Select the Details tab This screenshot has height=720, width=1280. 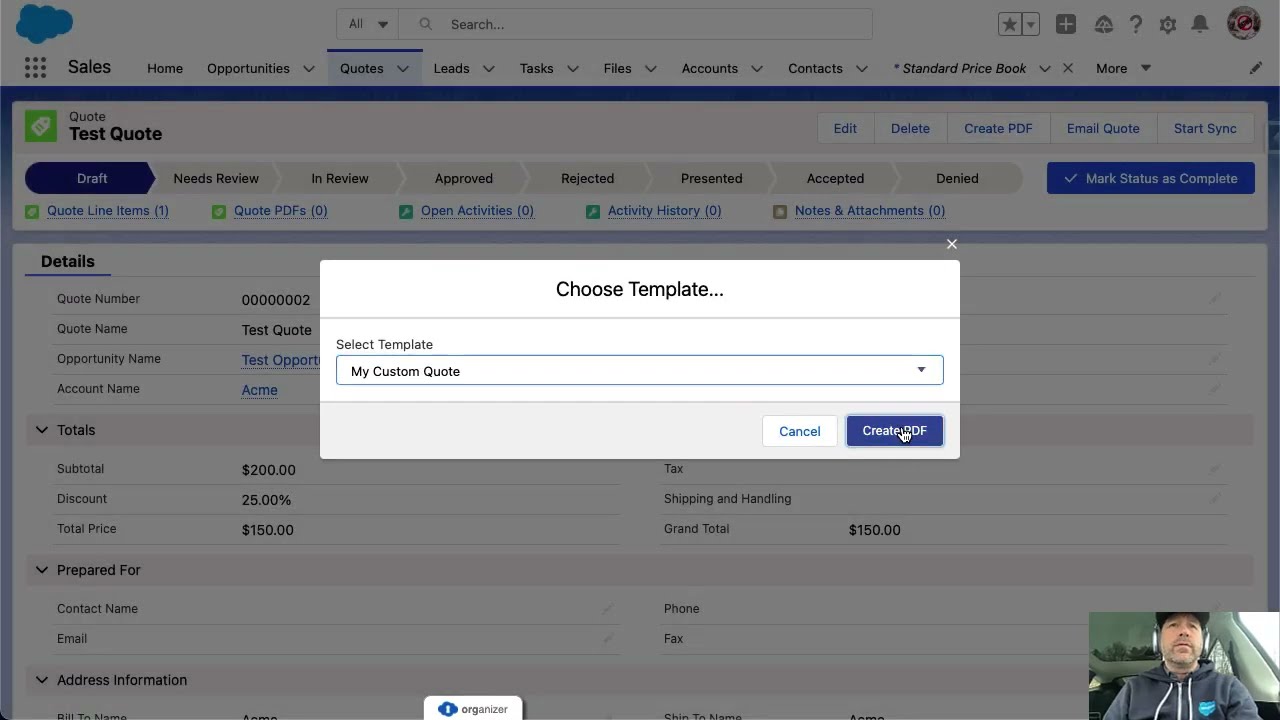coord(68,261)
